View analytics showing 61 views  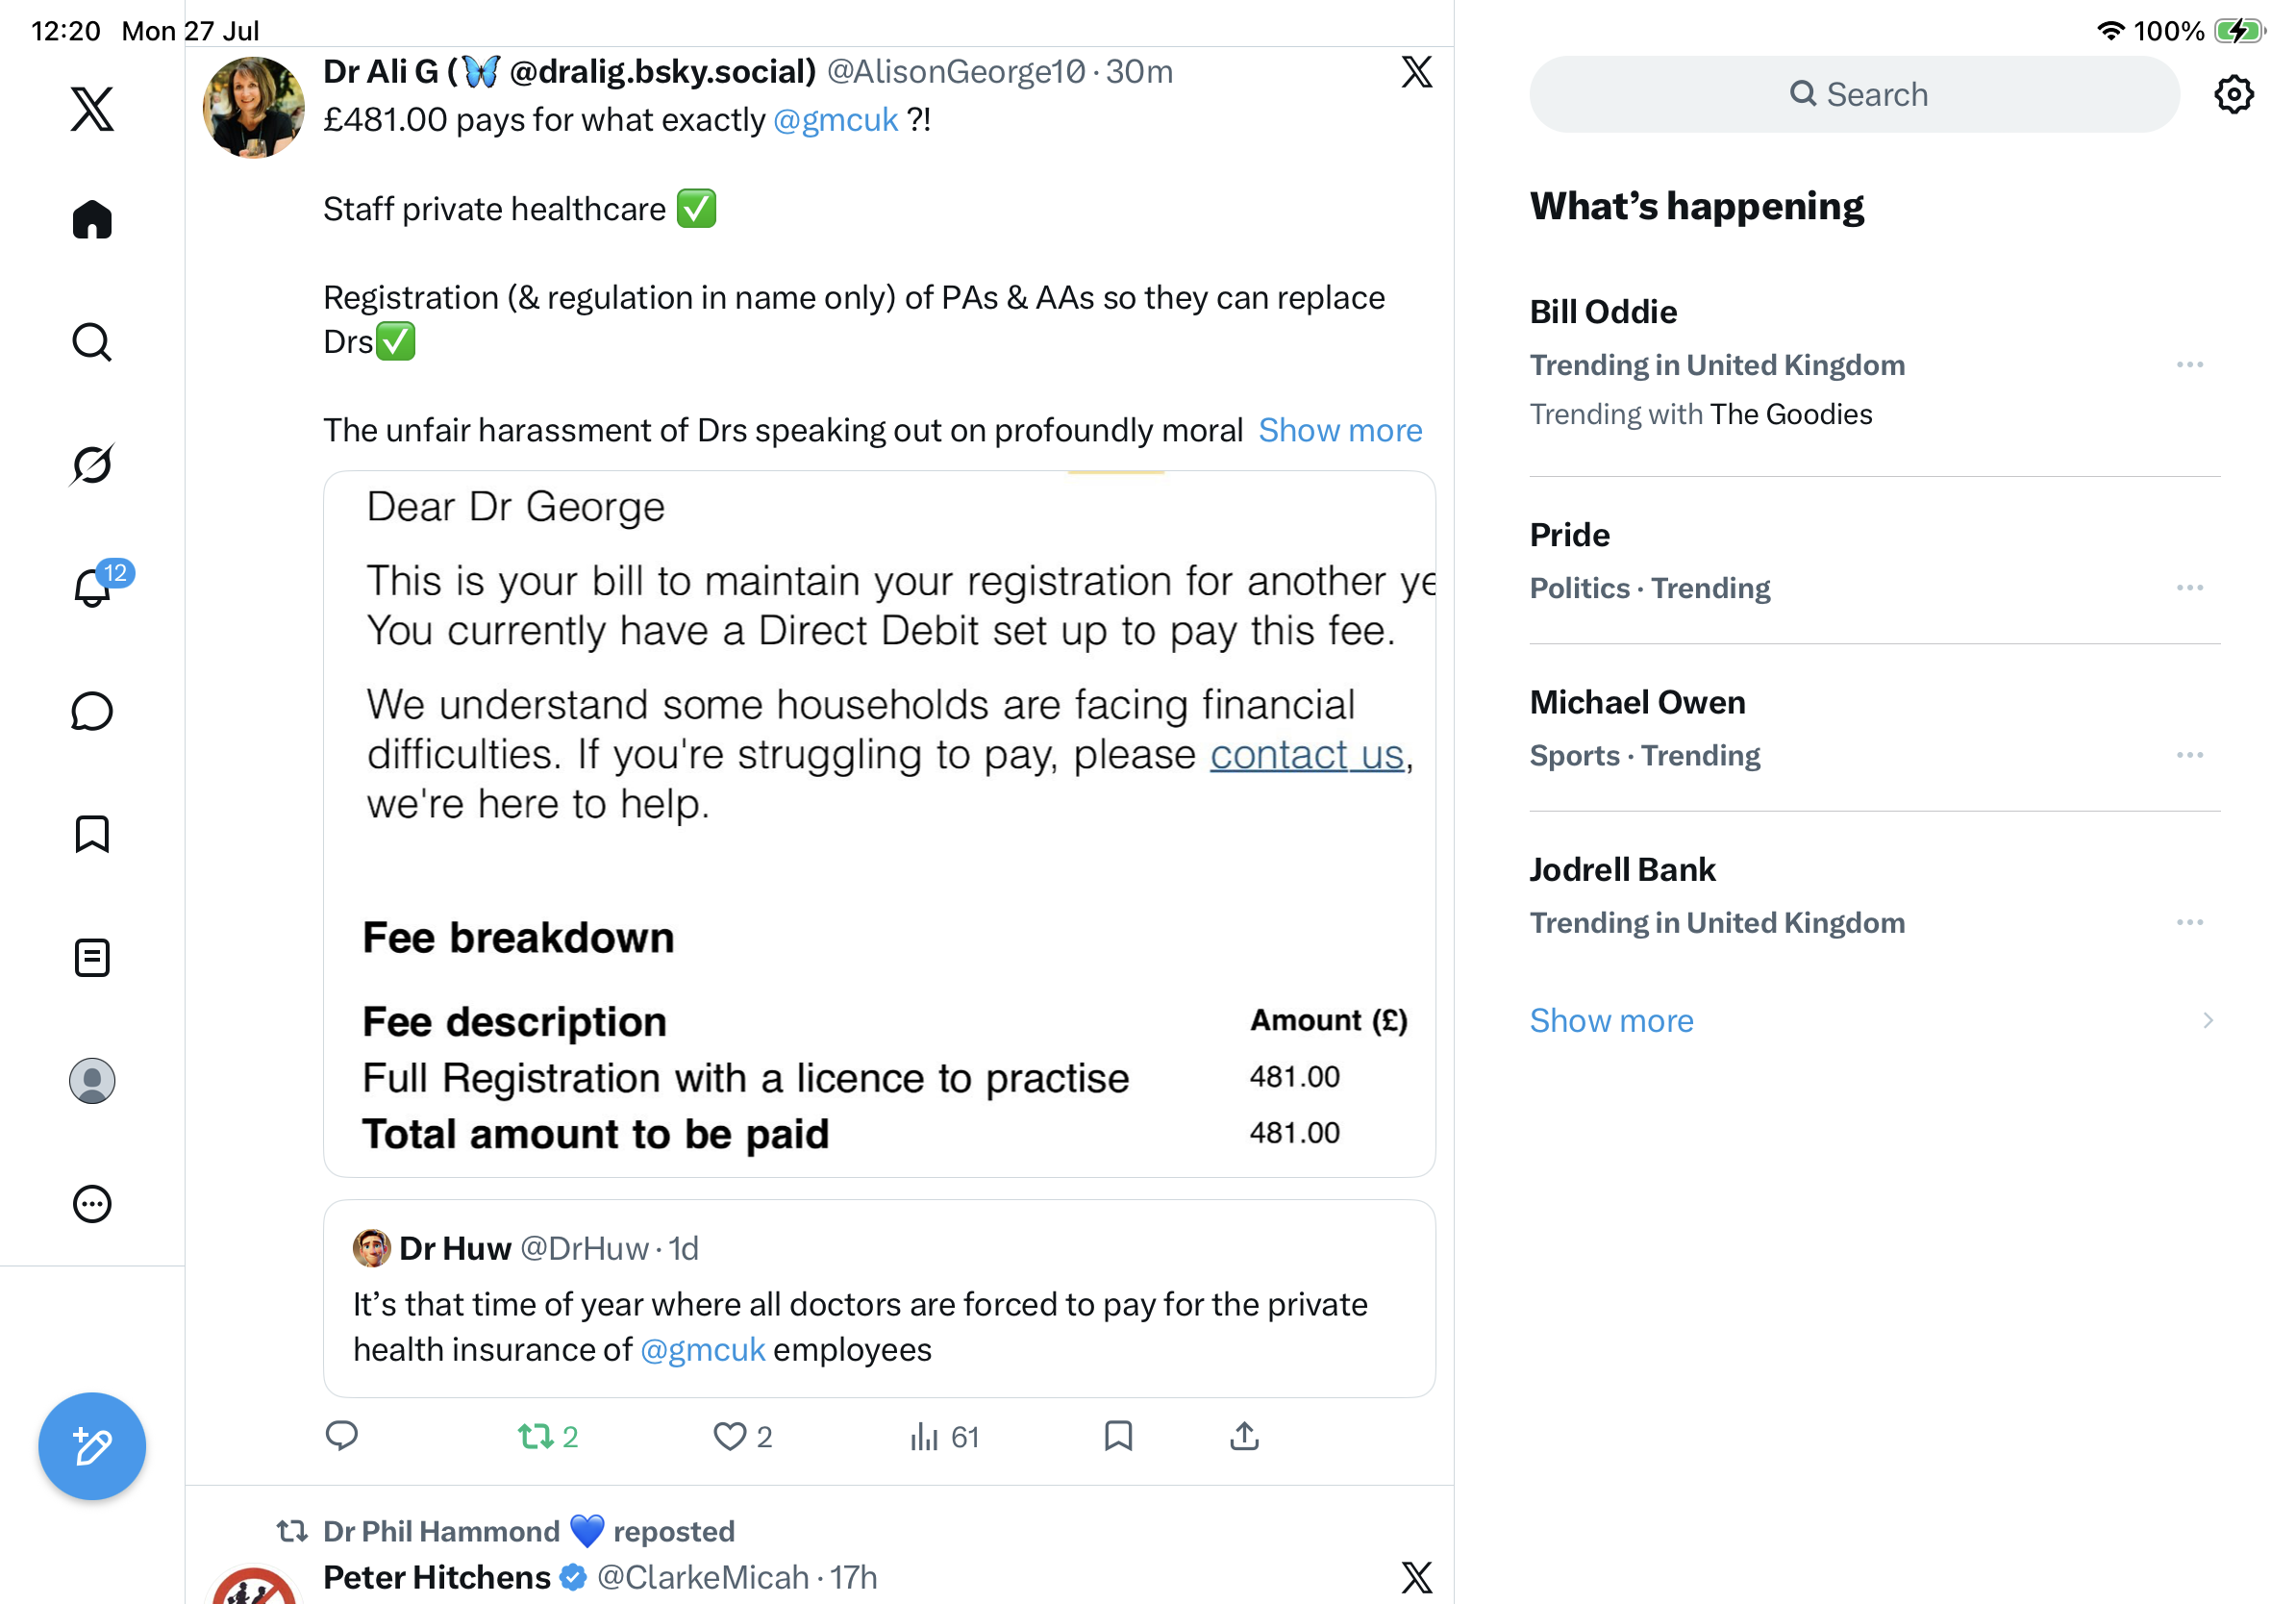(944, 1437)
